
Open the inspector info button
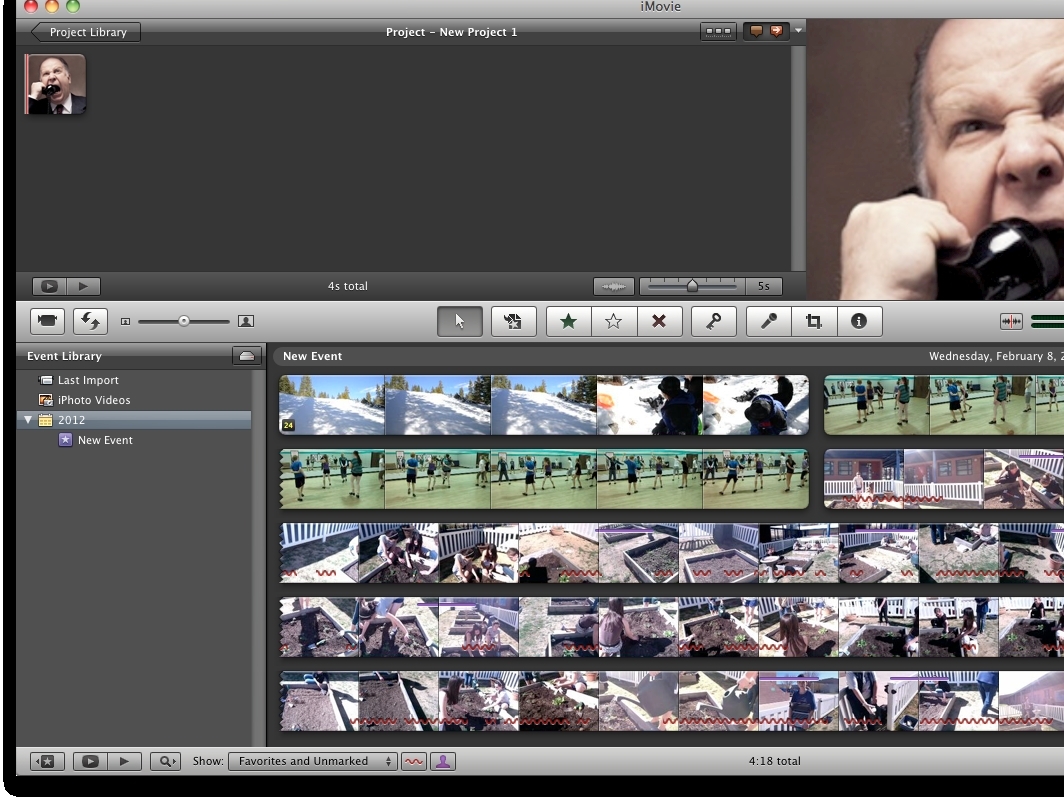pyautogui.click(x=859, y=321)
